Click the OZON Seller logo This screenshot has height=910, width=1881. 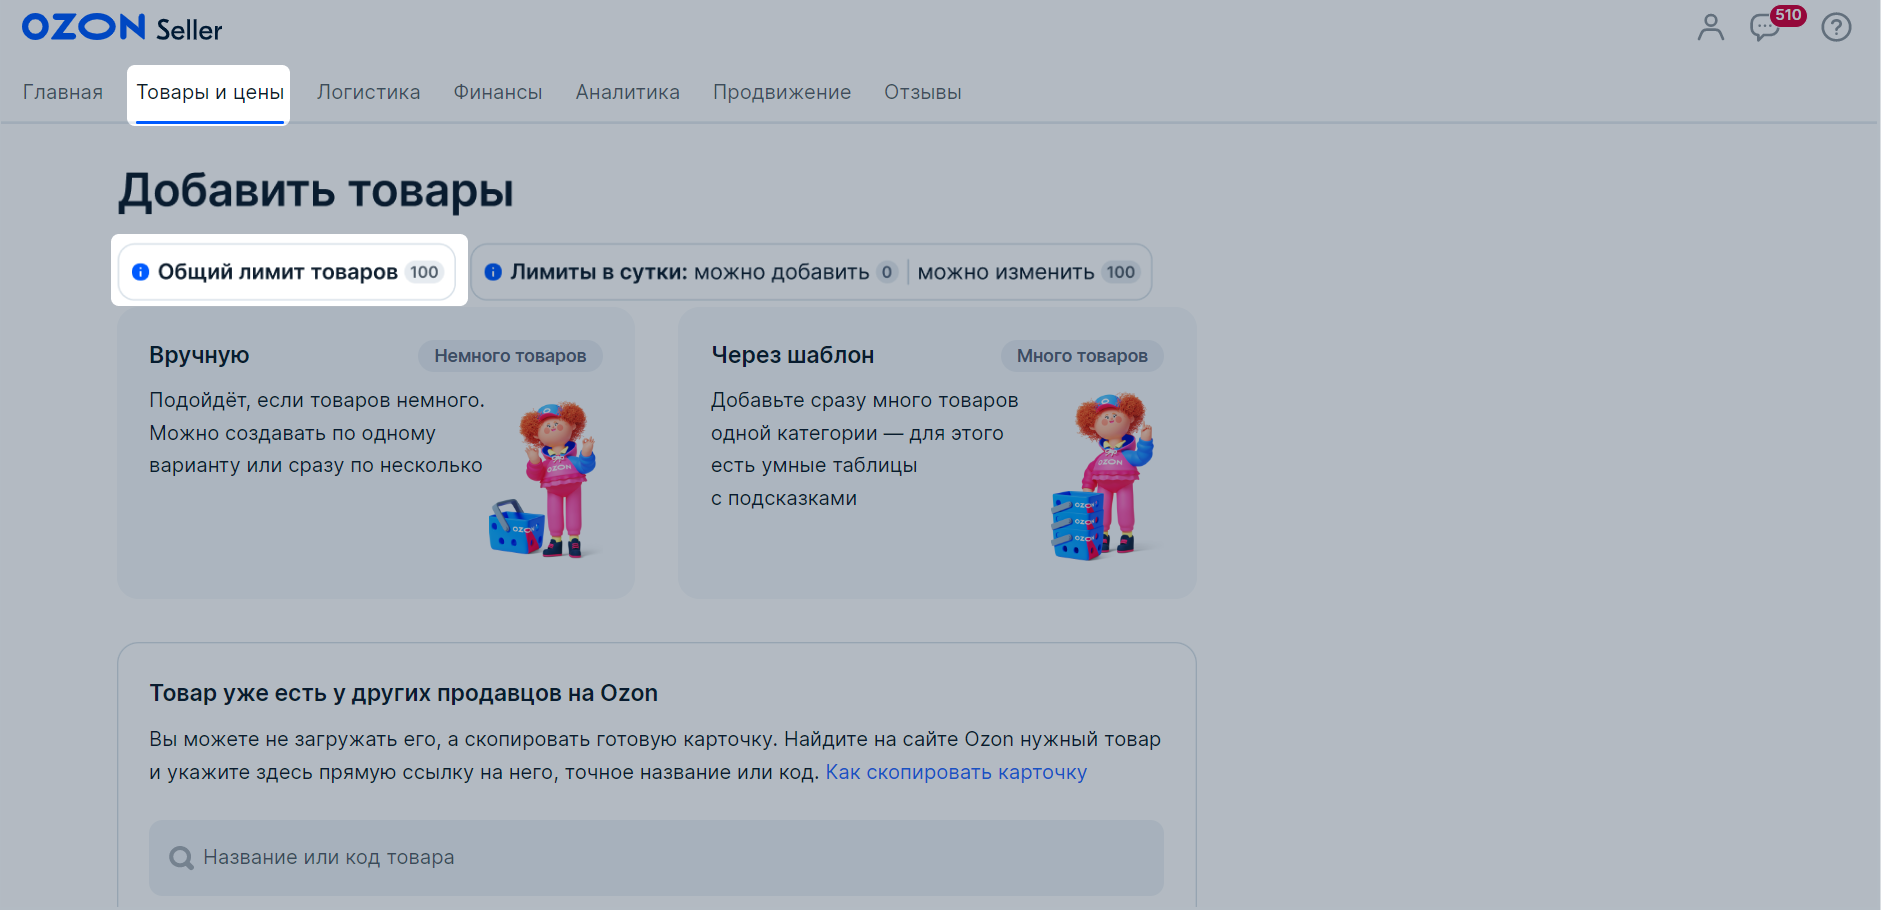pyautogui.click(x=122, y=28)
